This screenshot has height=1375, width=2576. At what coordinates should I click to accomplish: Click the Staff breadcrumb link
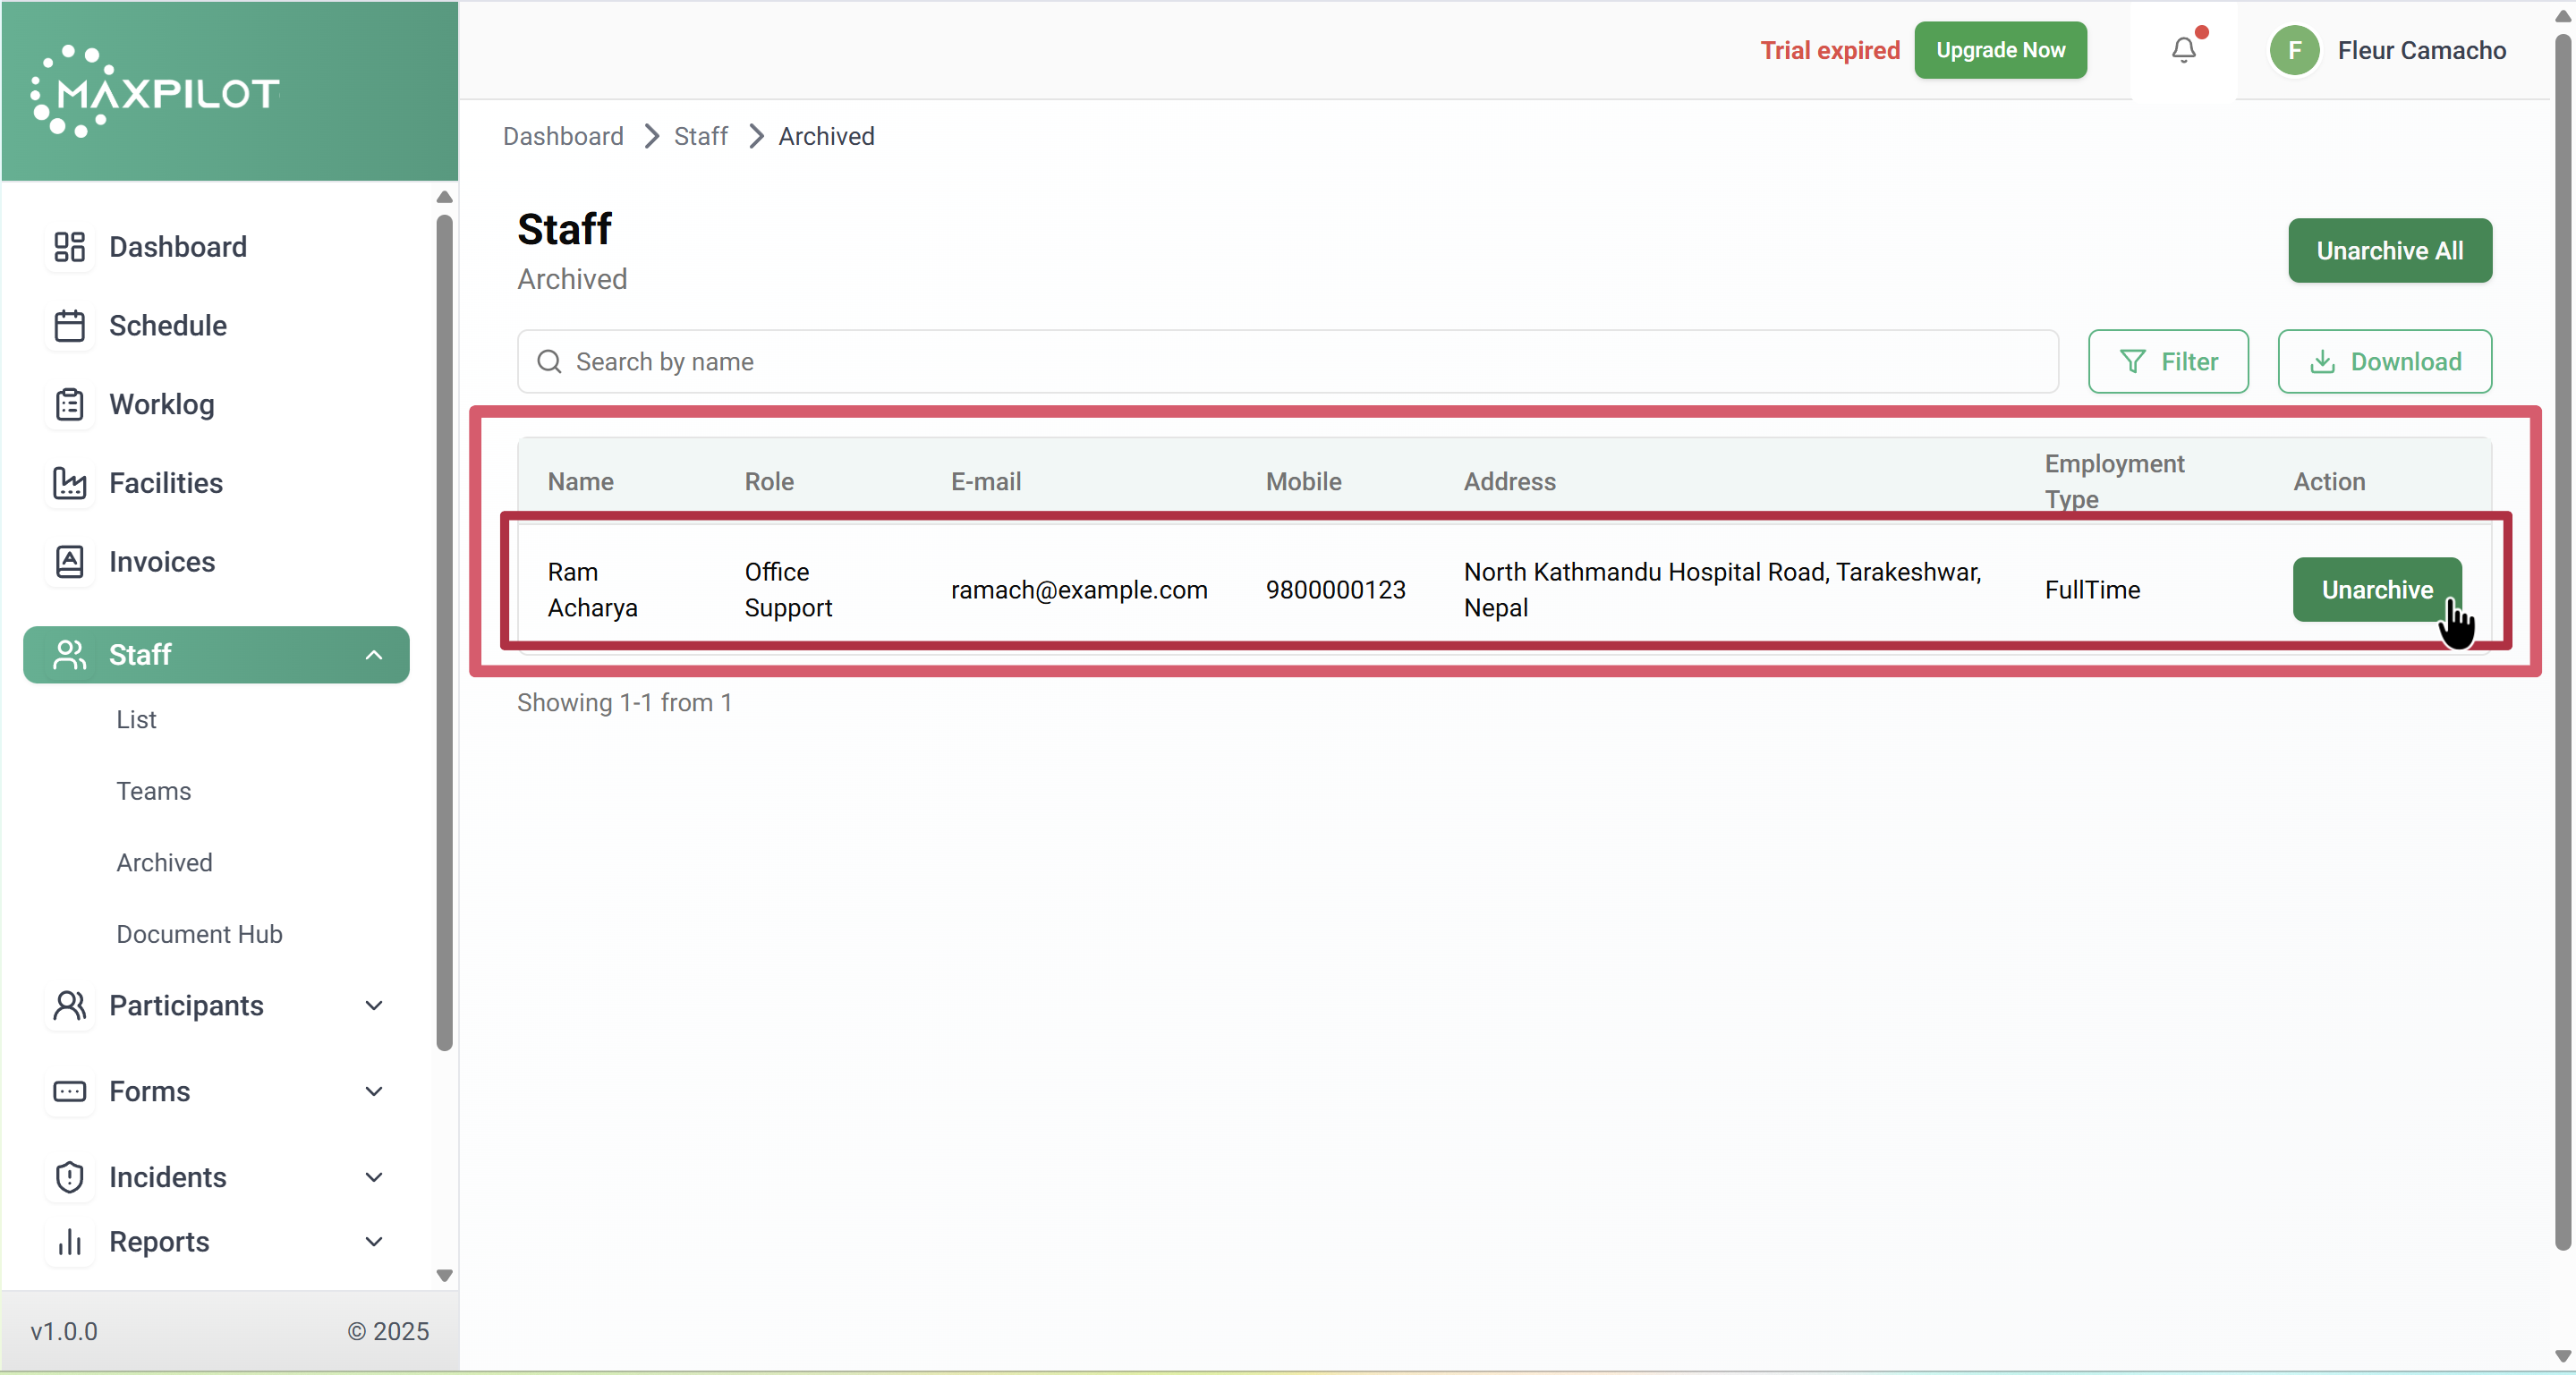pyautogui.click(x=700, y=136)
